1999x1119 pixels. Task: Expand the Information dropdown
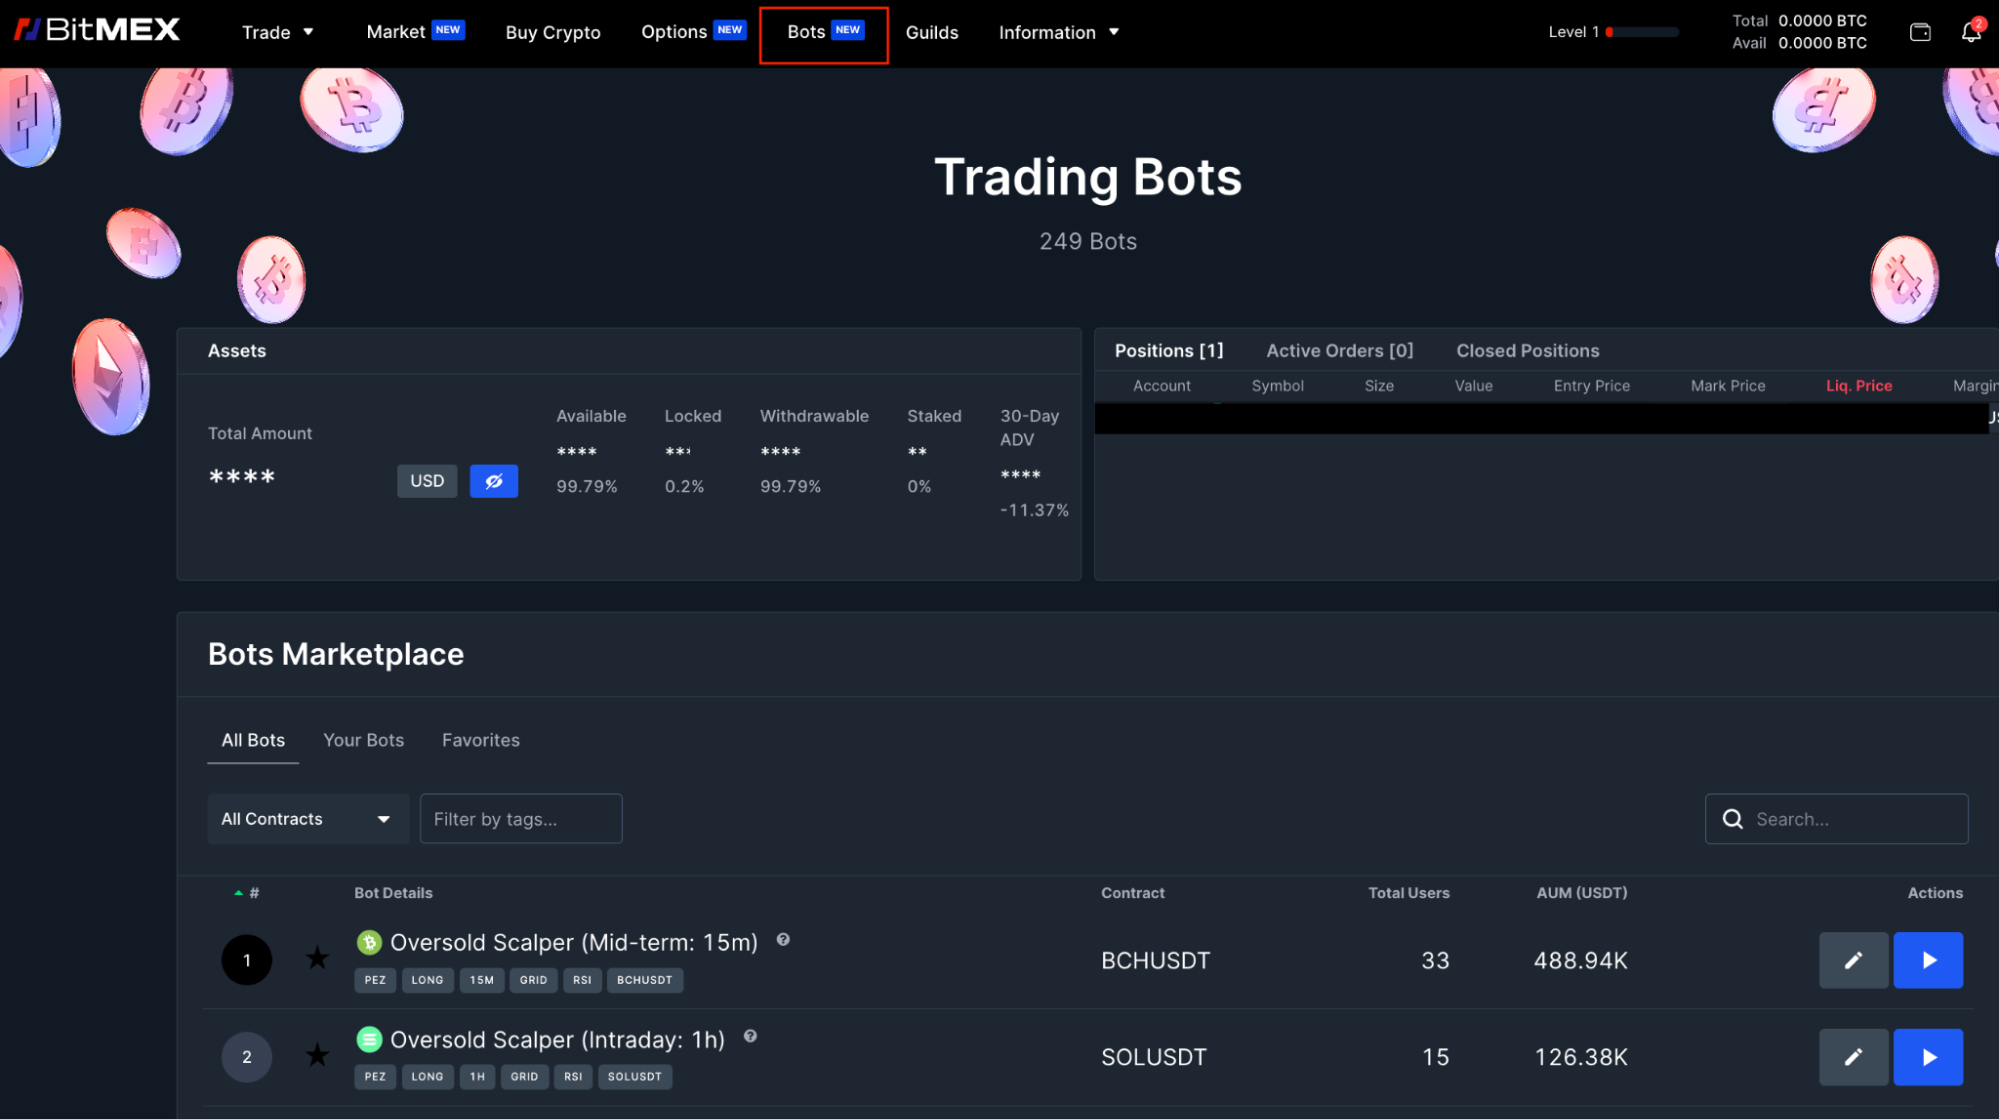[1058, 32]
